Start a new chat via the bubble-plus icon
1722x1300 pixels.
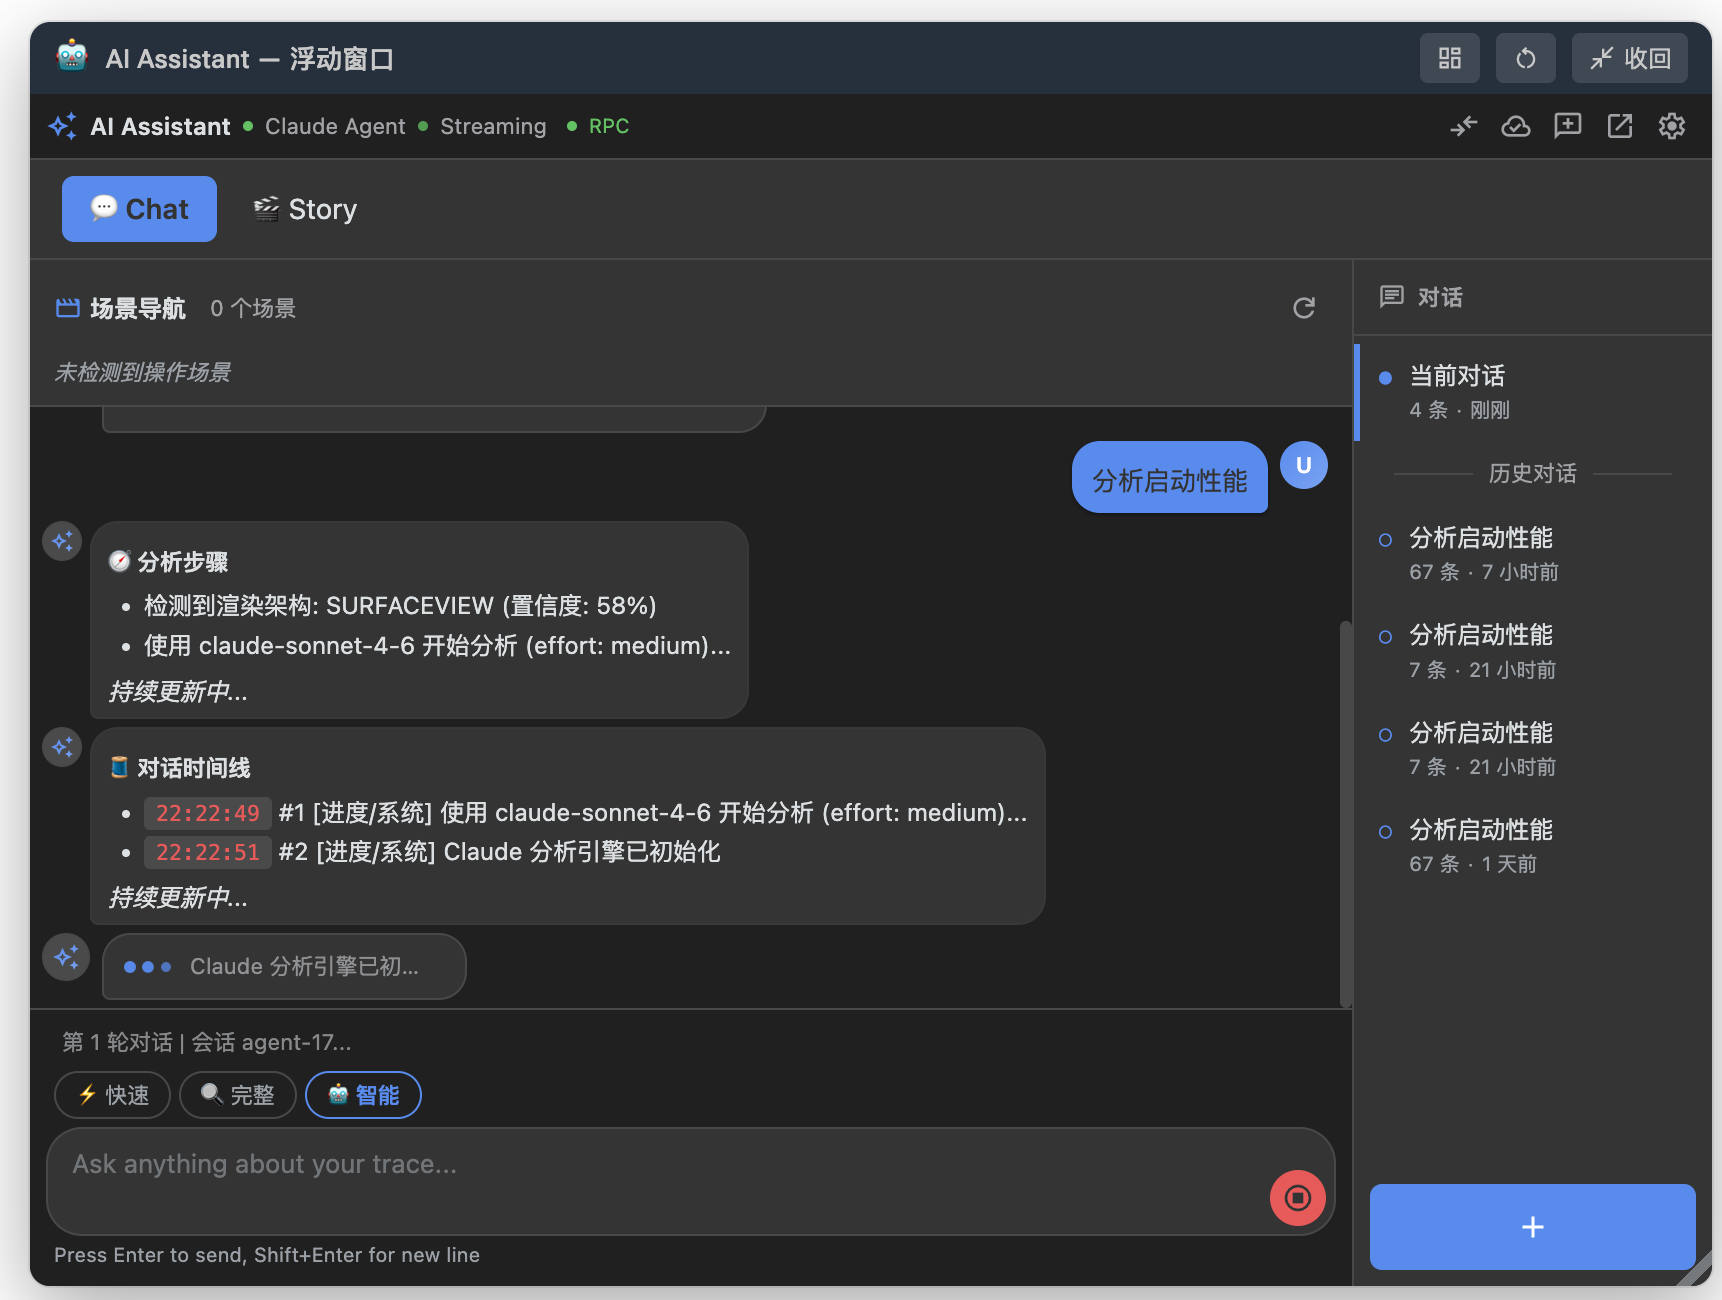[1567, 126]
